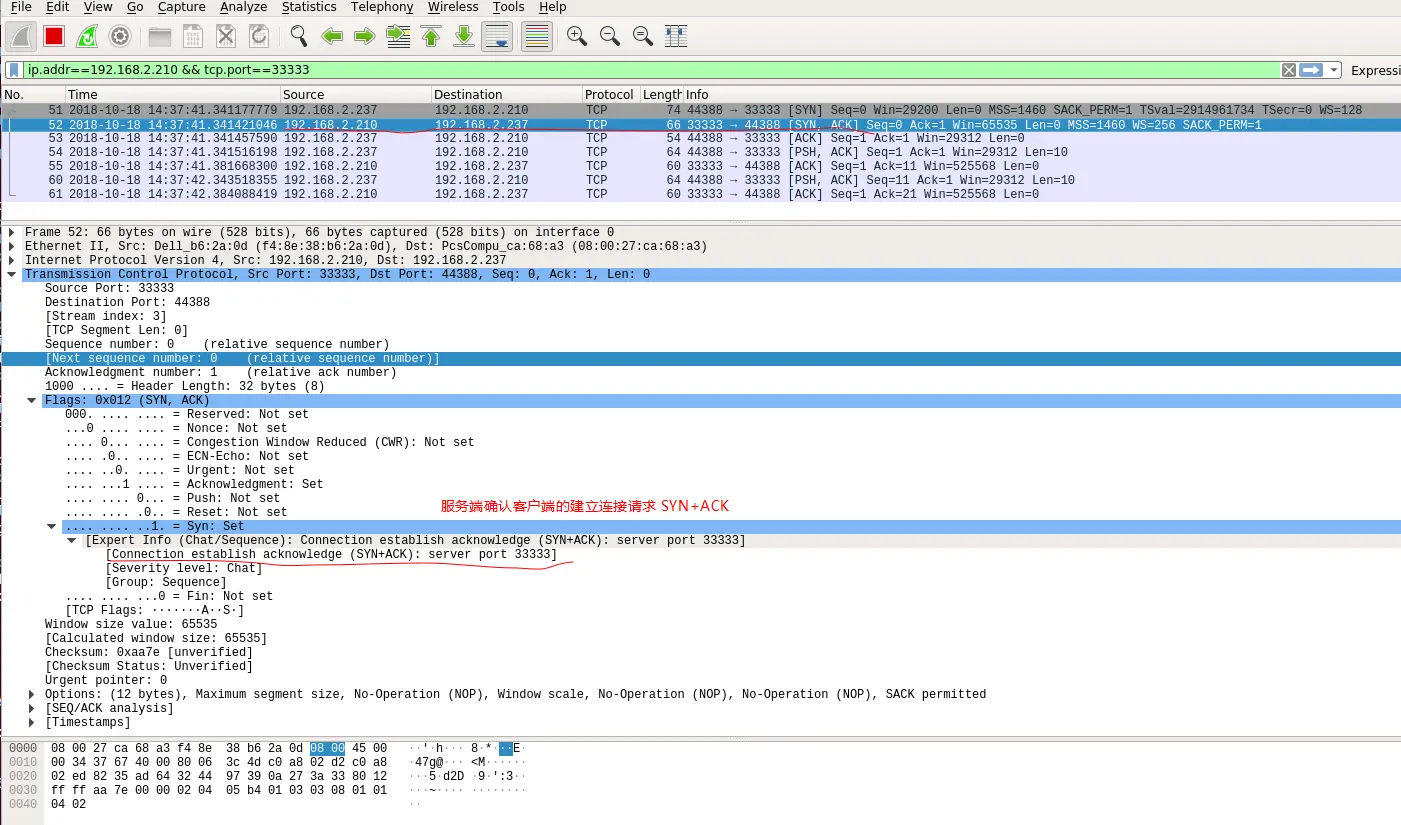Select packet 54, the first PSH, ACK
This screenshot has height=825, width=1401.
click(700, 152)
